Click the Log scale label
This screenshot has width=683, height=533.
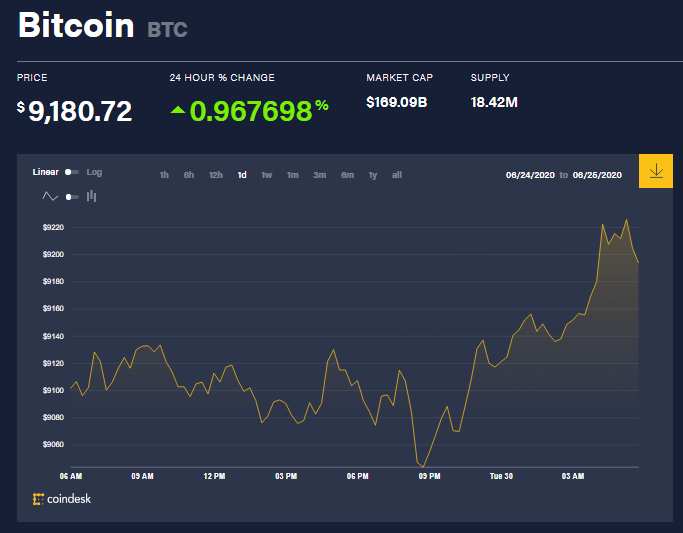[x=94, y=172]
